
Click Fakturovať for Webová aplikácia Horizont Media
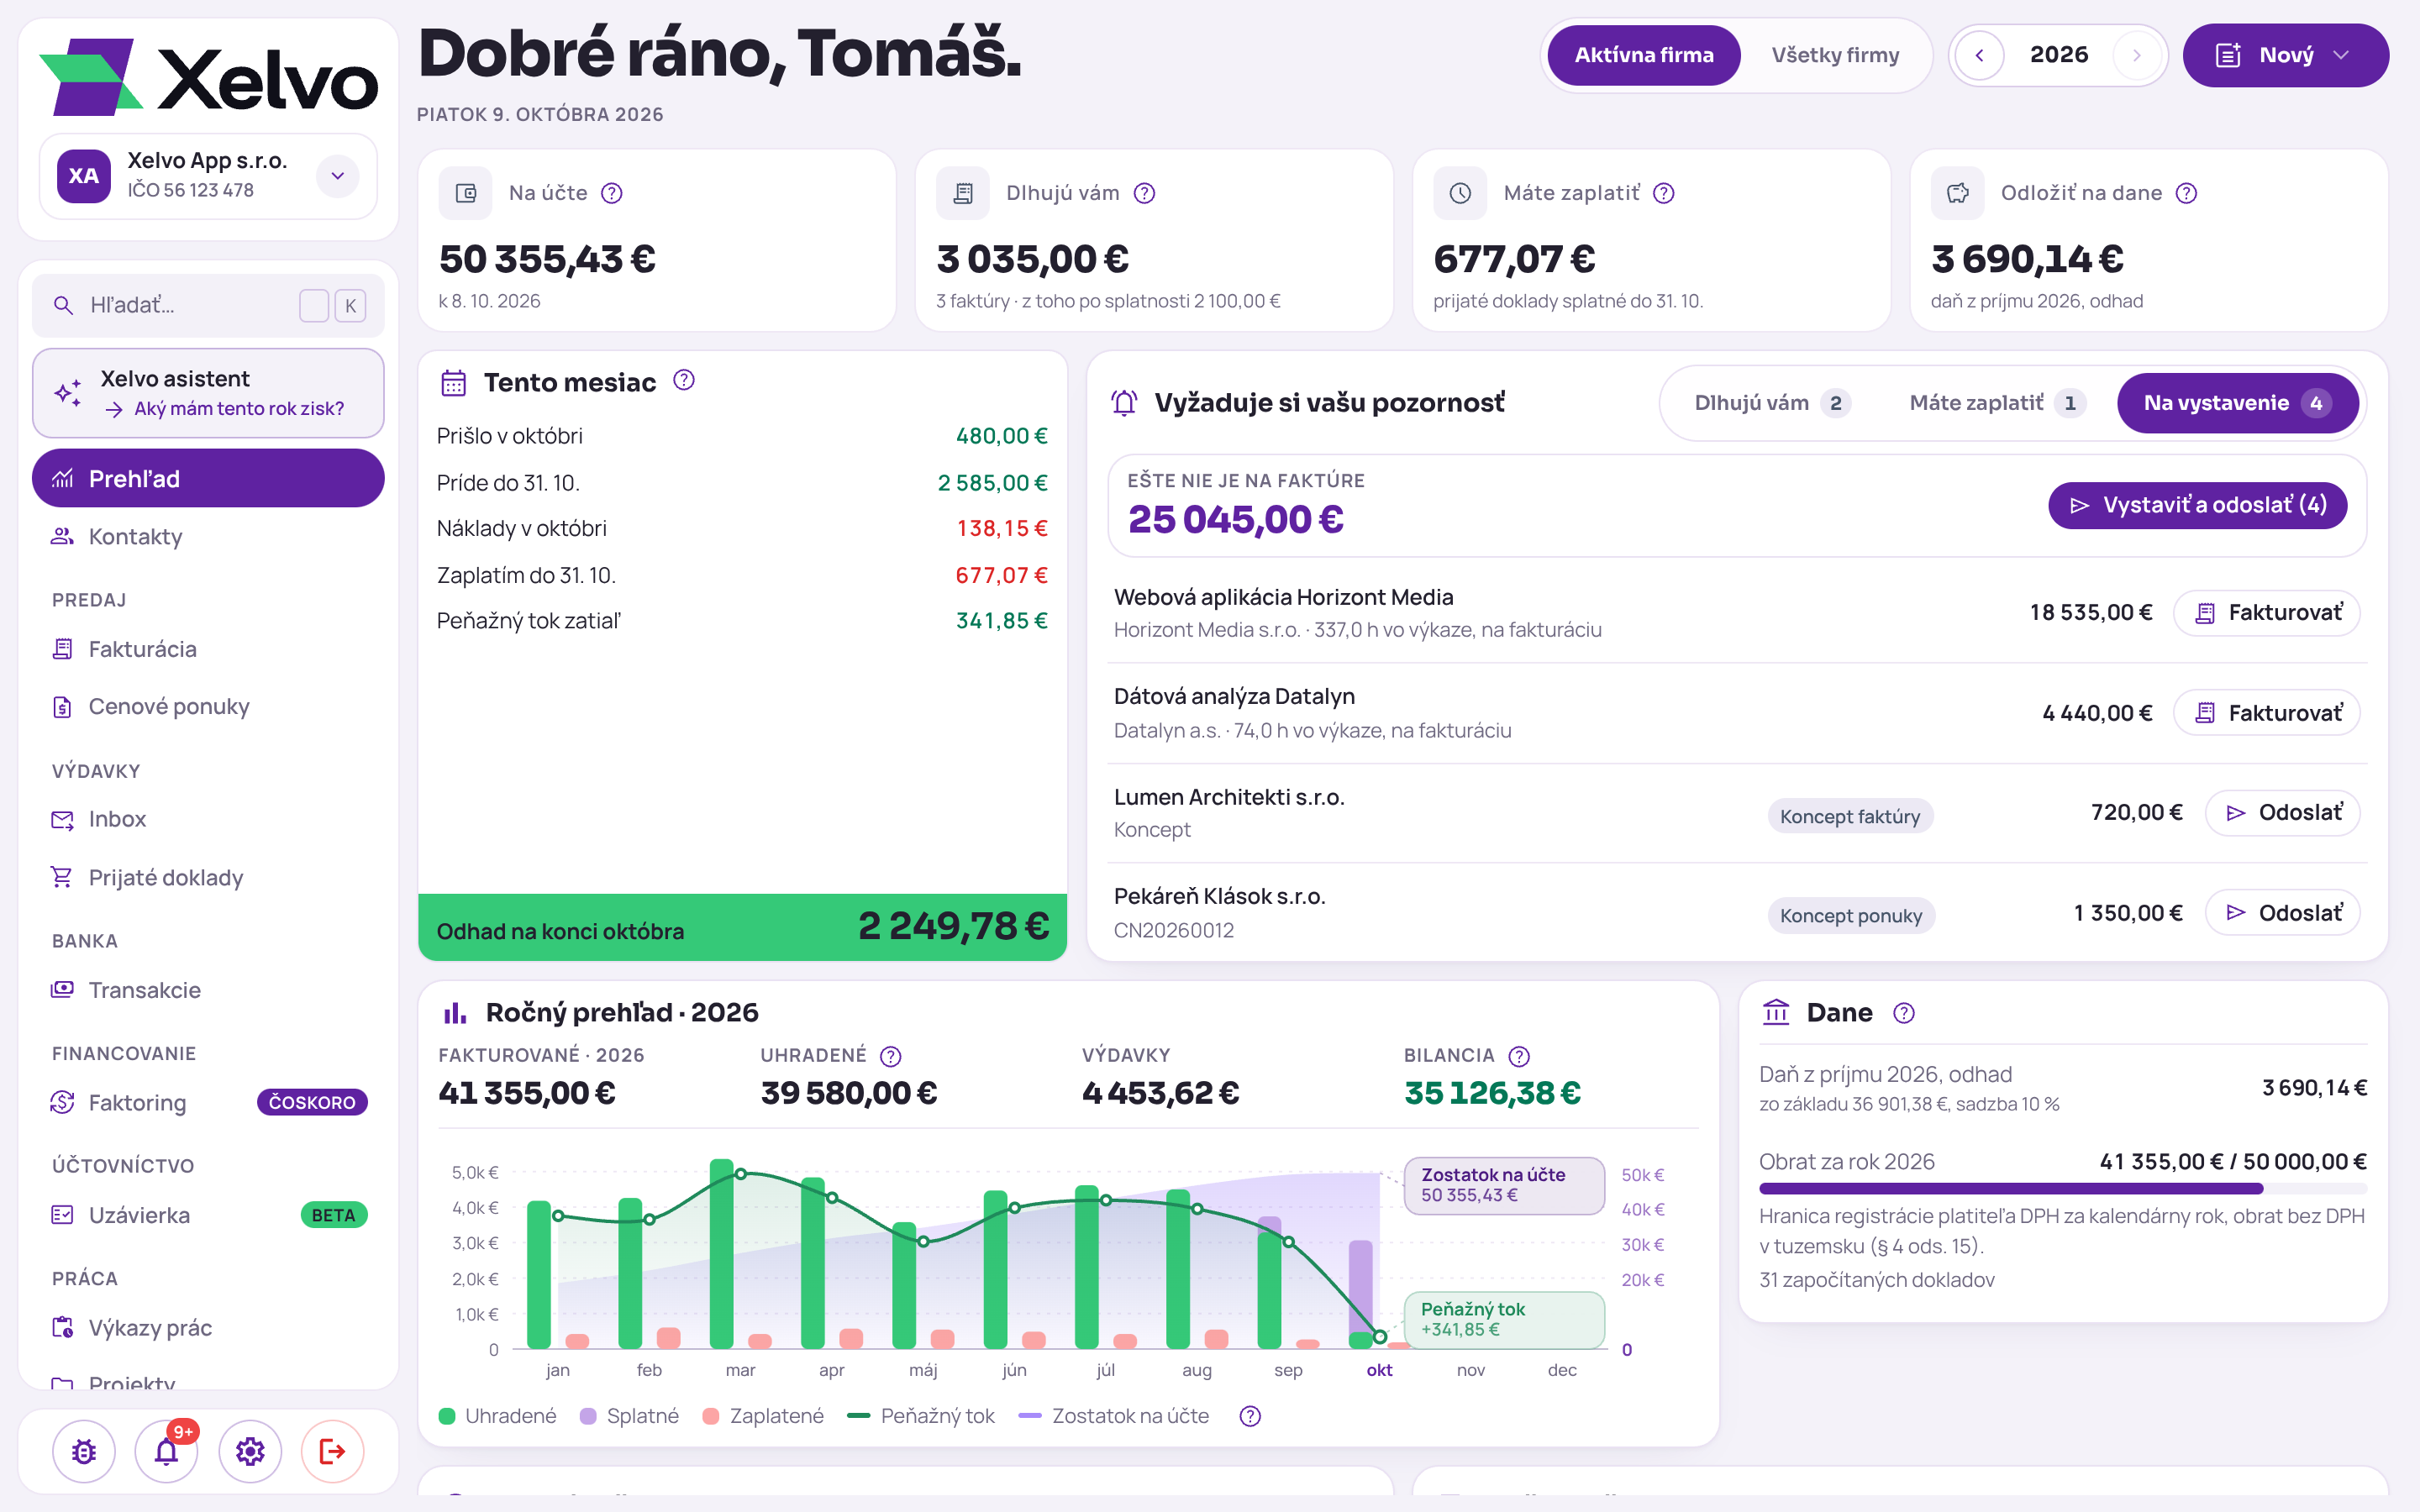click(x=2267, y=613)
